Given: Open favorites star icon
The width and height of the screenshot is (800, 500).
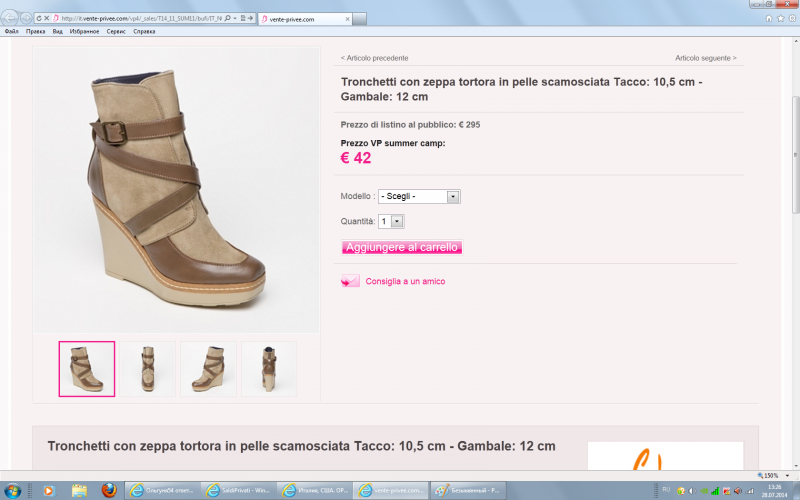Looking at the screenshot, I should tap(780, 18).
